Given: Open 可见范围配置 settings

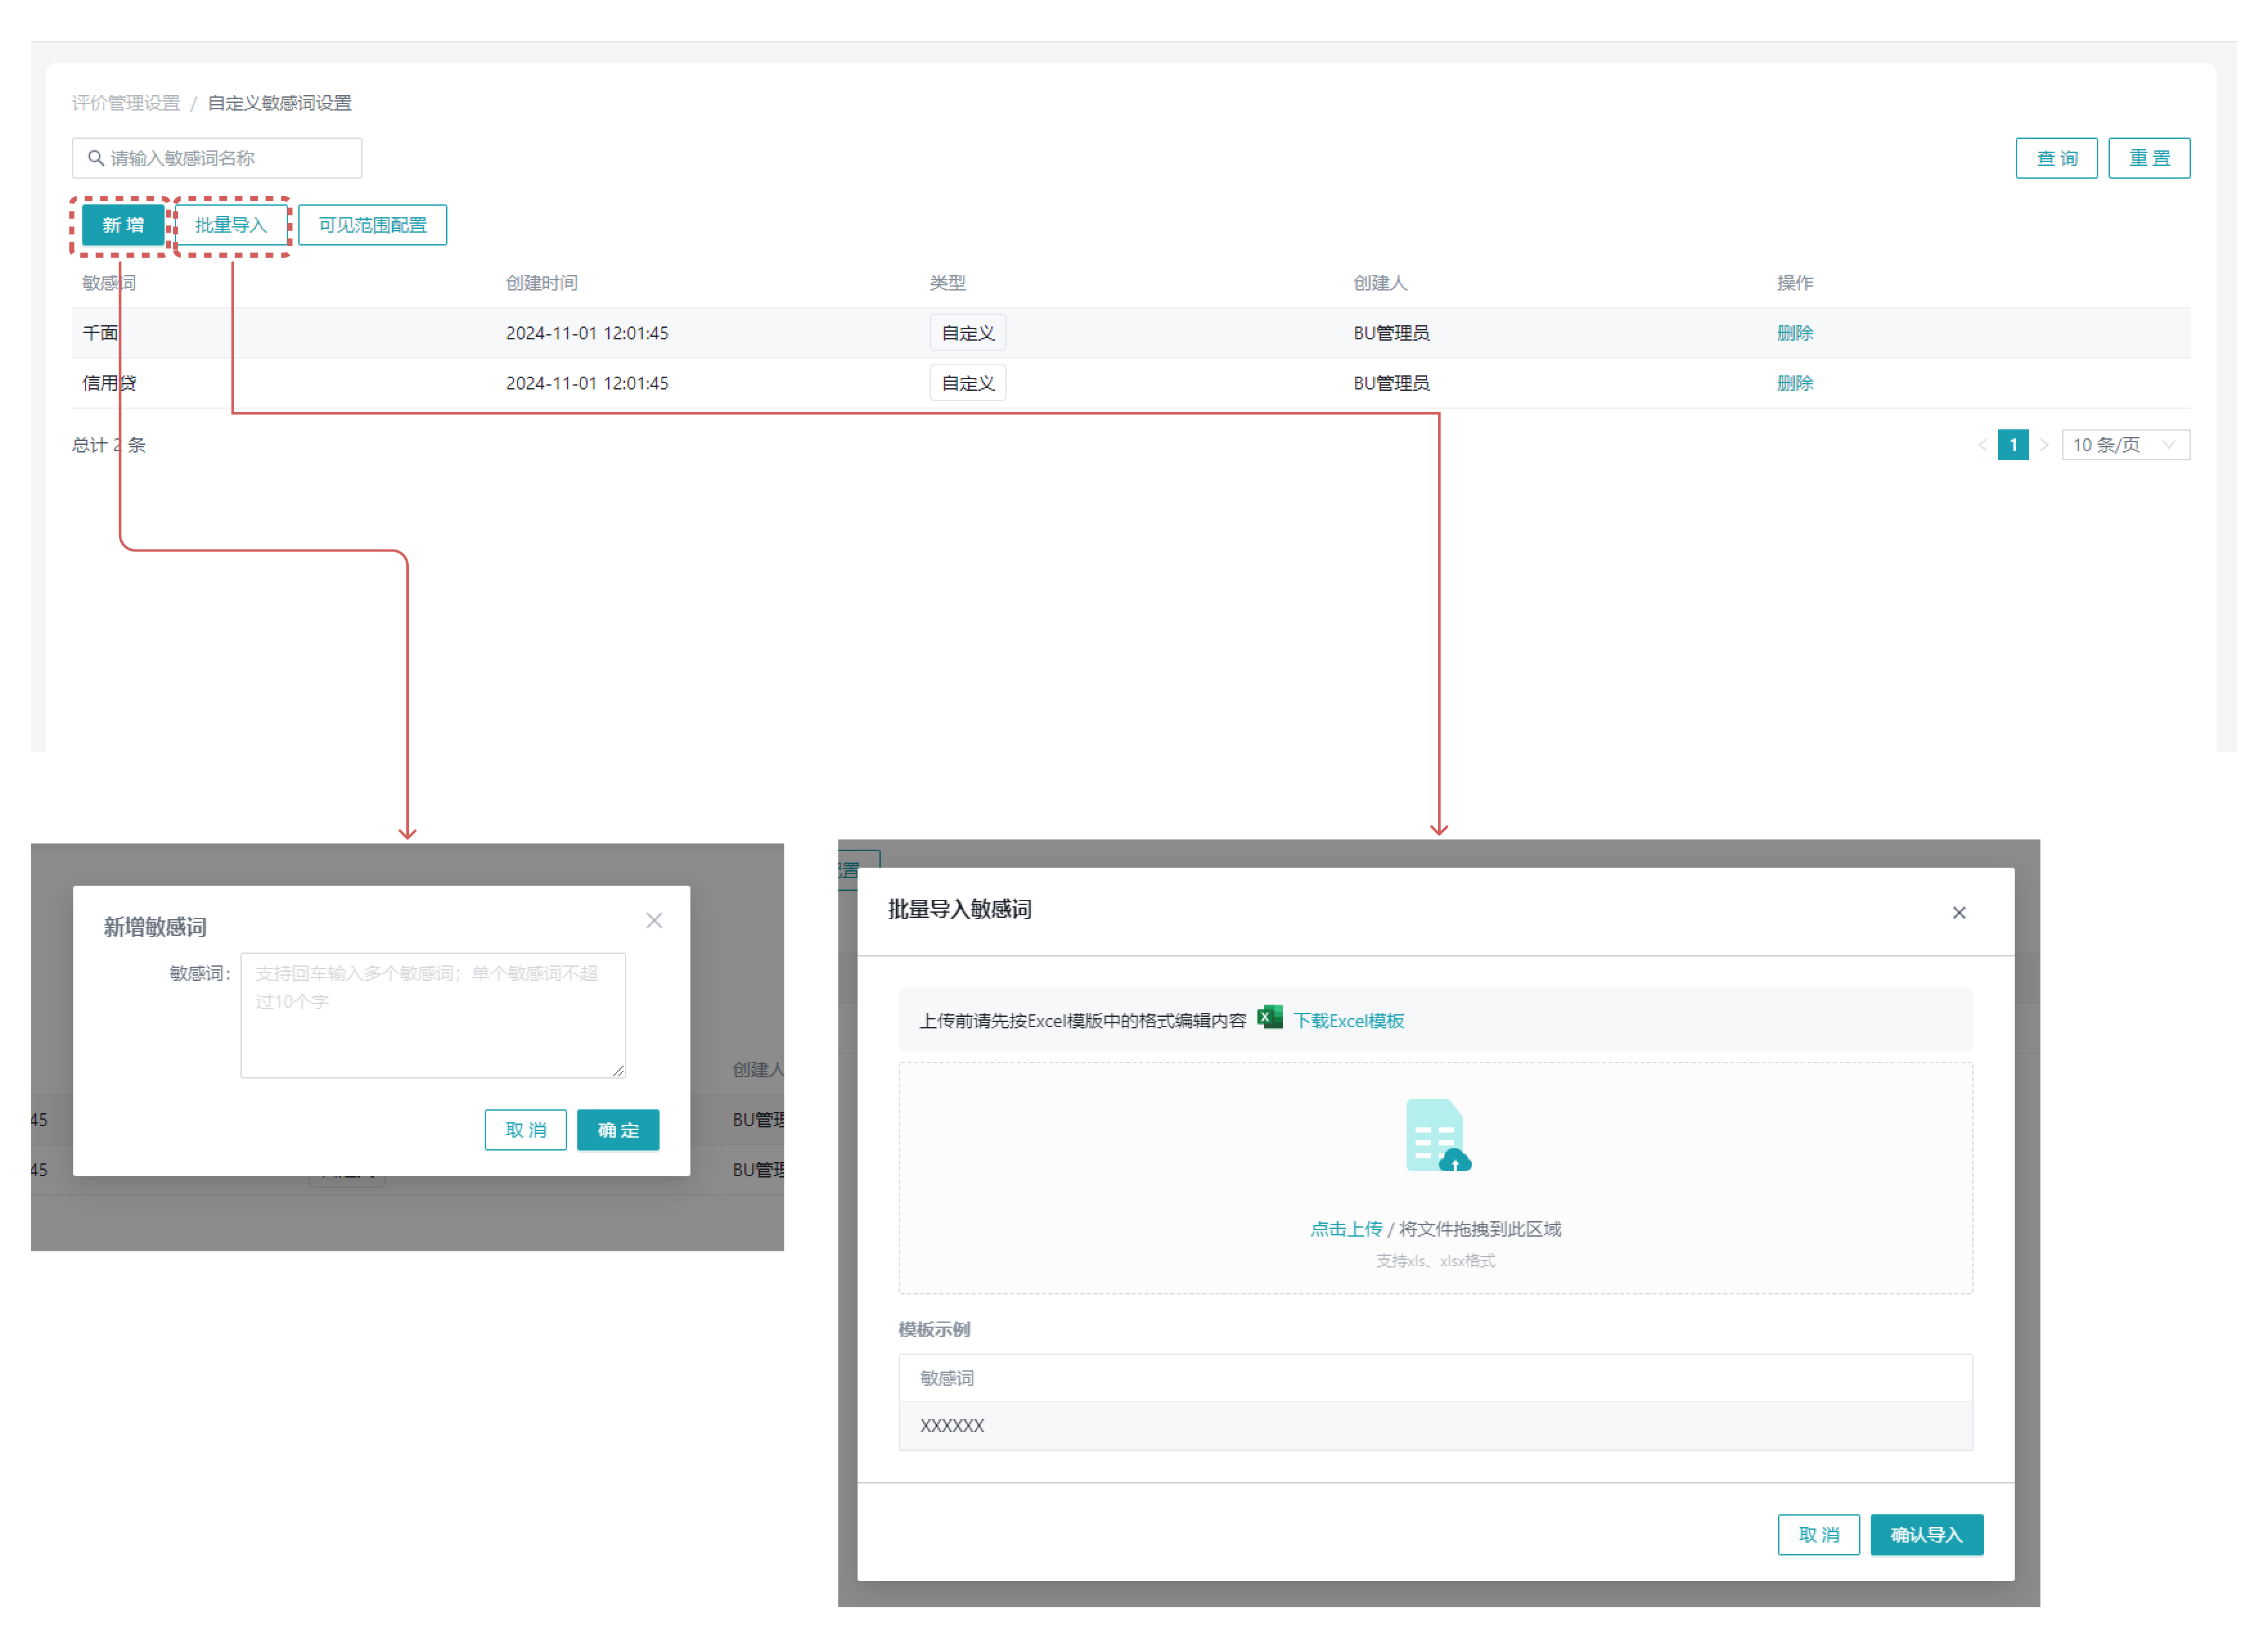Looking at the screenshot, I should tap(372, 225).
